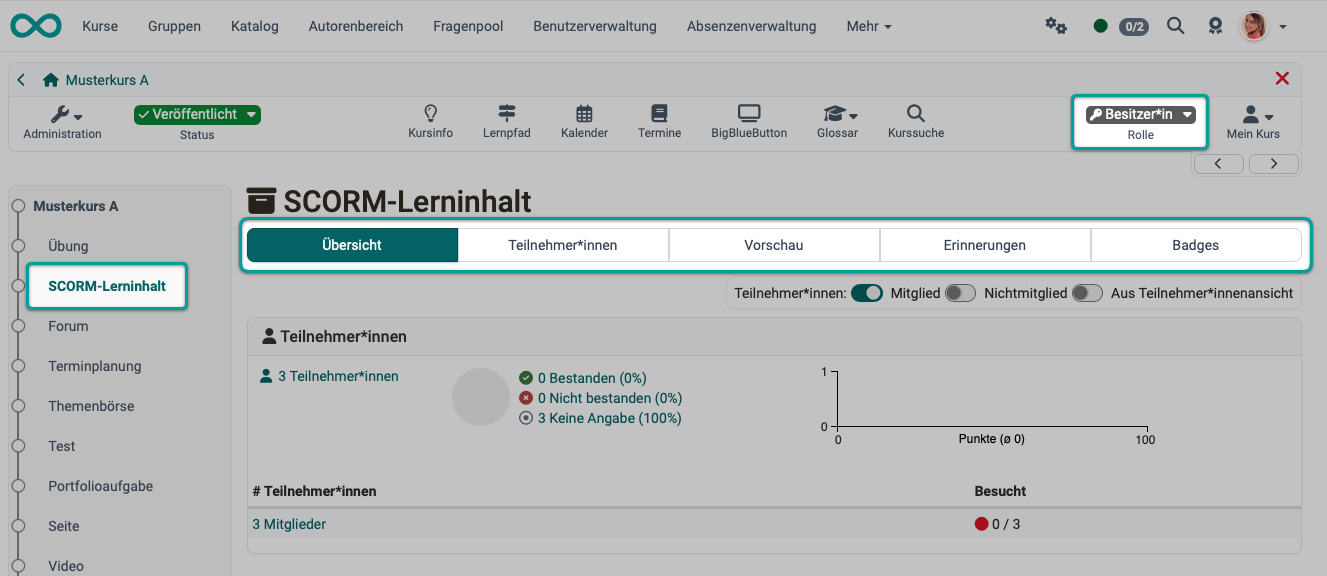Open the Kalender

[x=584, y=121]
